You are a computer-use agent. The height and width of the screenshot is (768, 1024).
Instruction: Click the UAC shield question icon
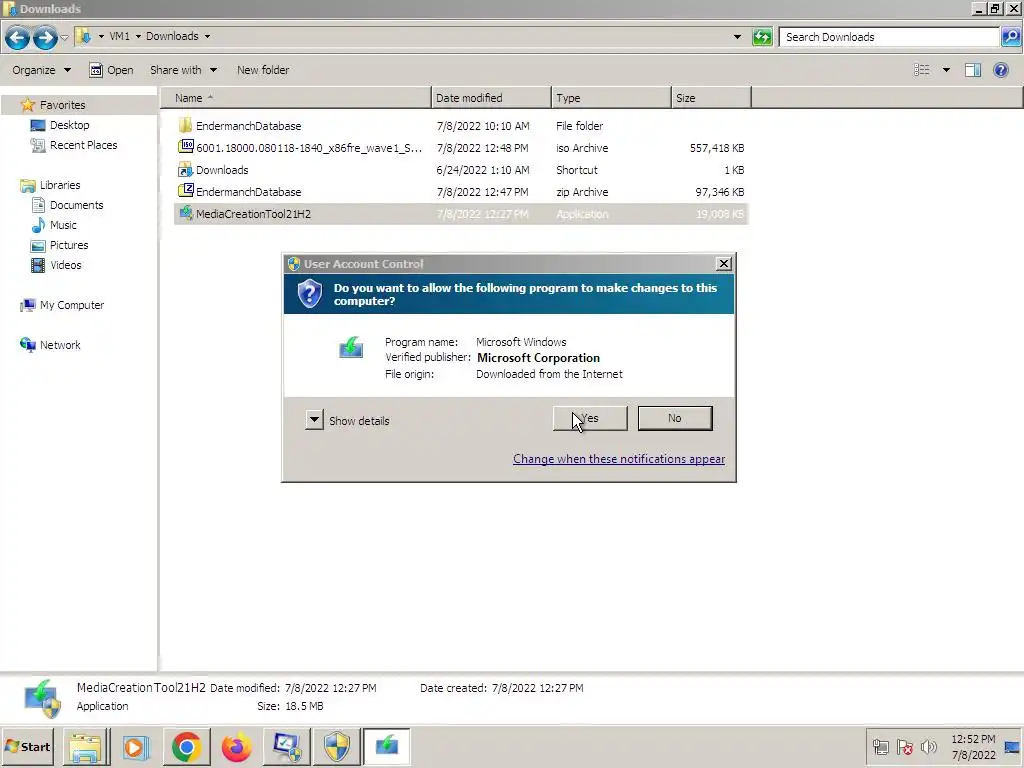[310, 294]
